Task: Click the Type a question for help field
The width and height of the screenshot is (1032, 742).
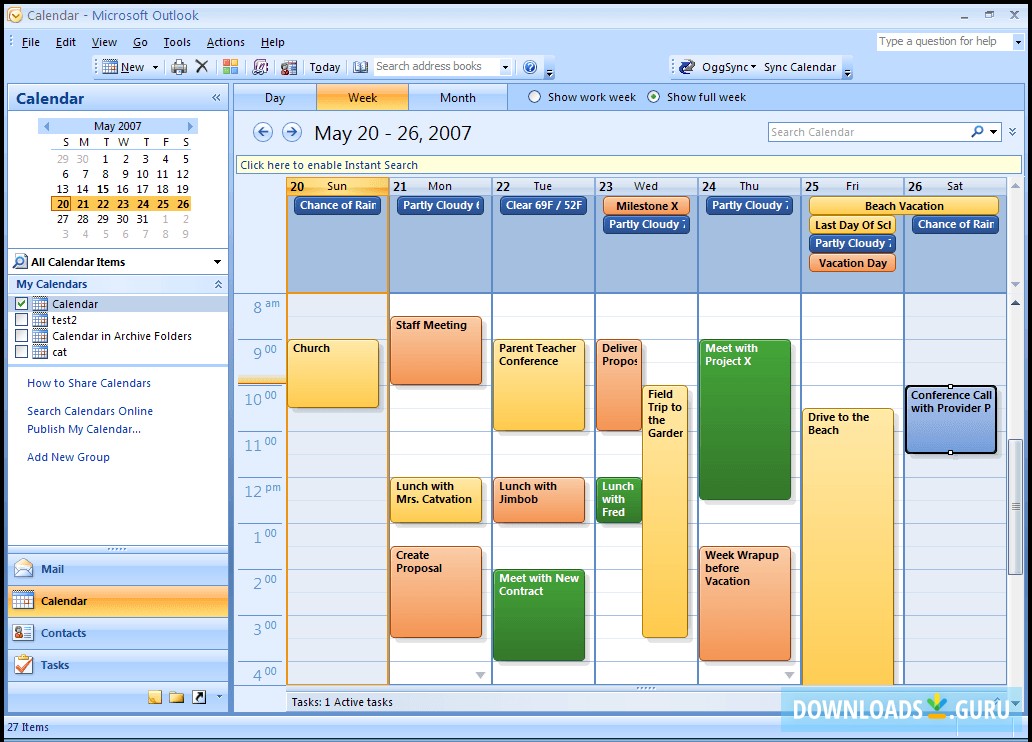Action: [944, 41]
